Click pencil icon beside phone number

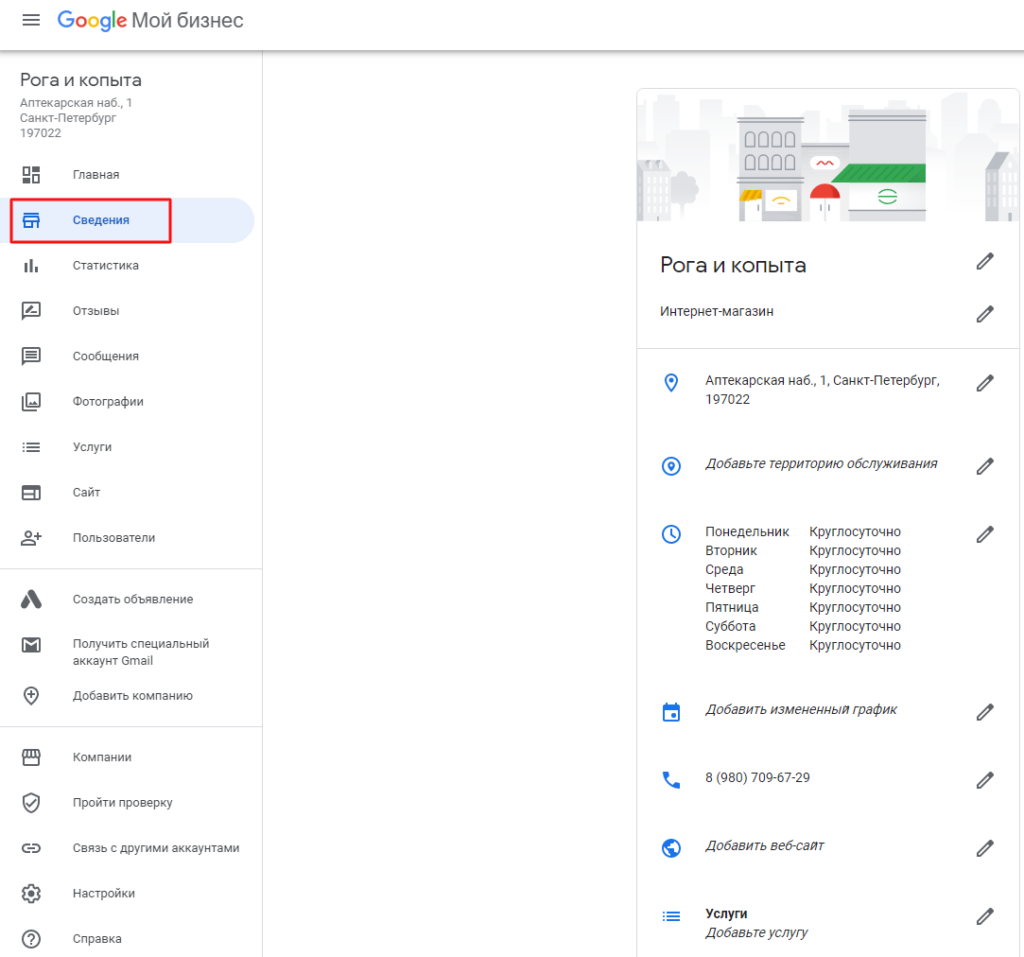[x=985, y=780]
